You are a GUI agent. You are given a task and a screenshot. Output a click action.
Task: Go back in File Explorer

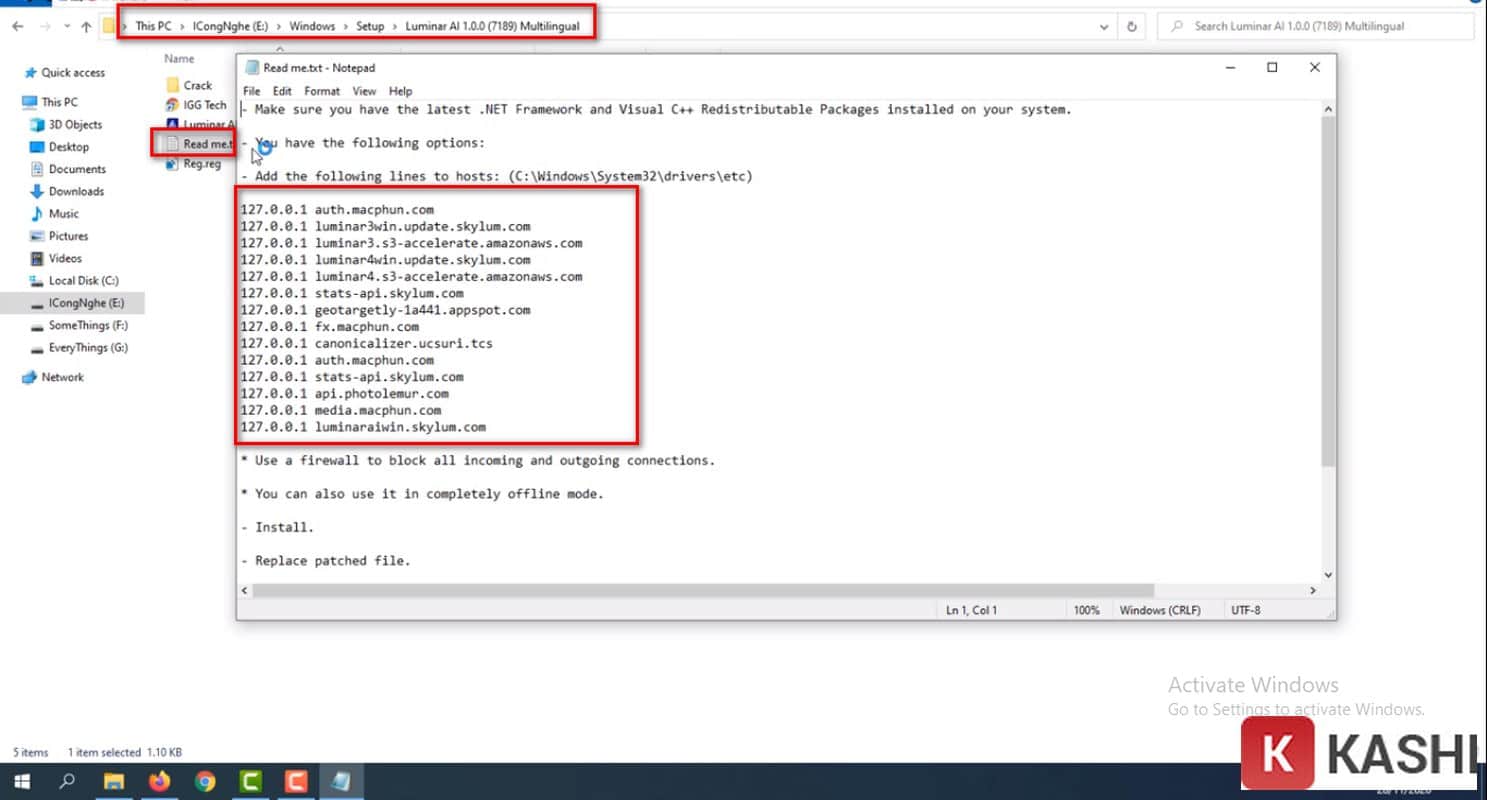[17, 26]
